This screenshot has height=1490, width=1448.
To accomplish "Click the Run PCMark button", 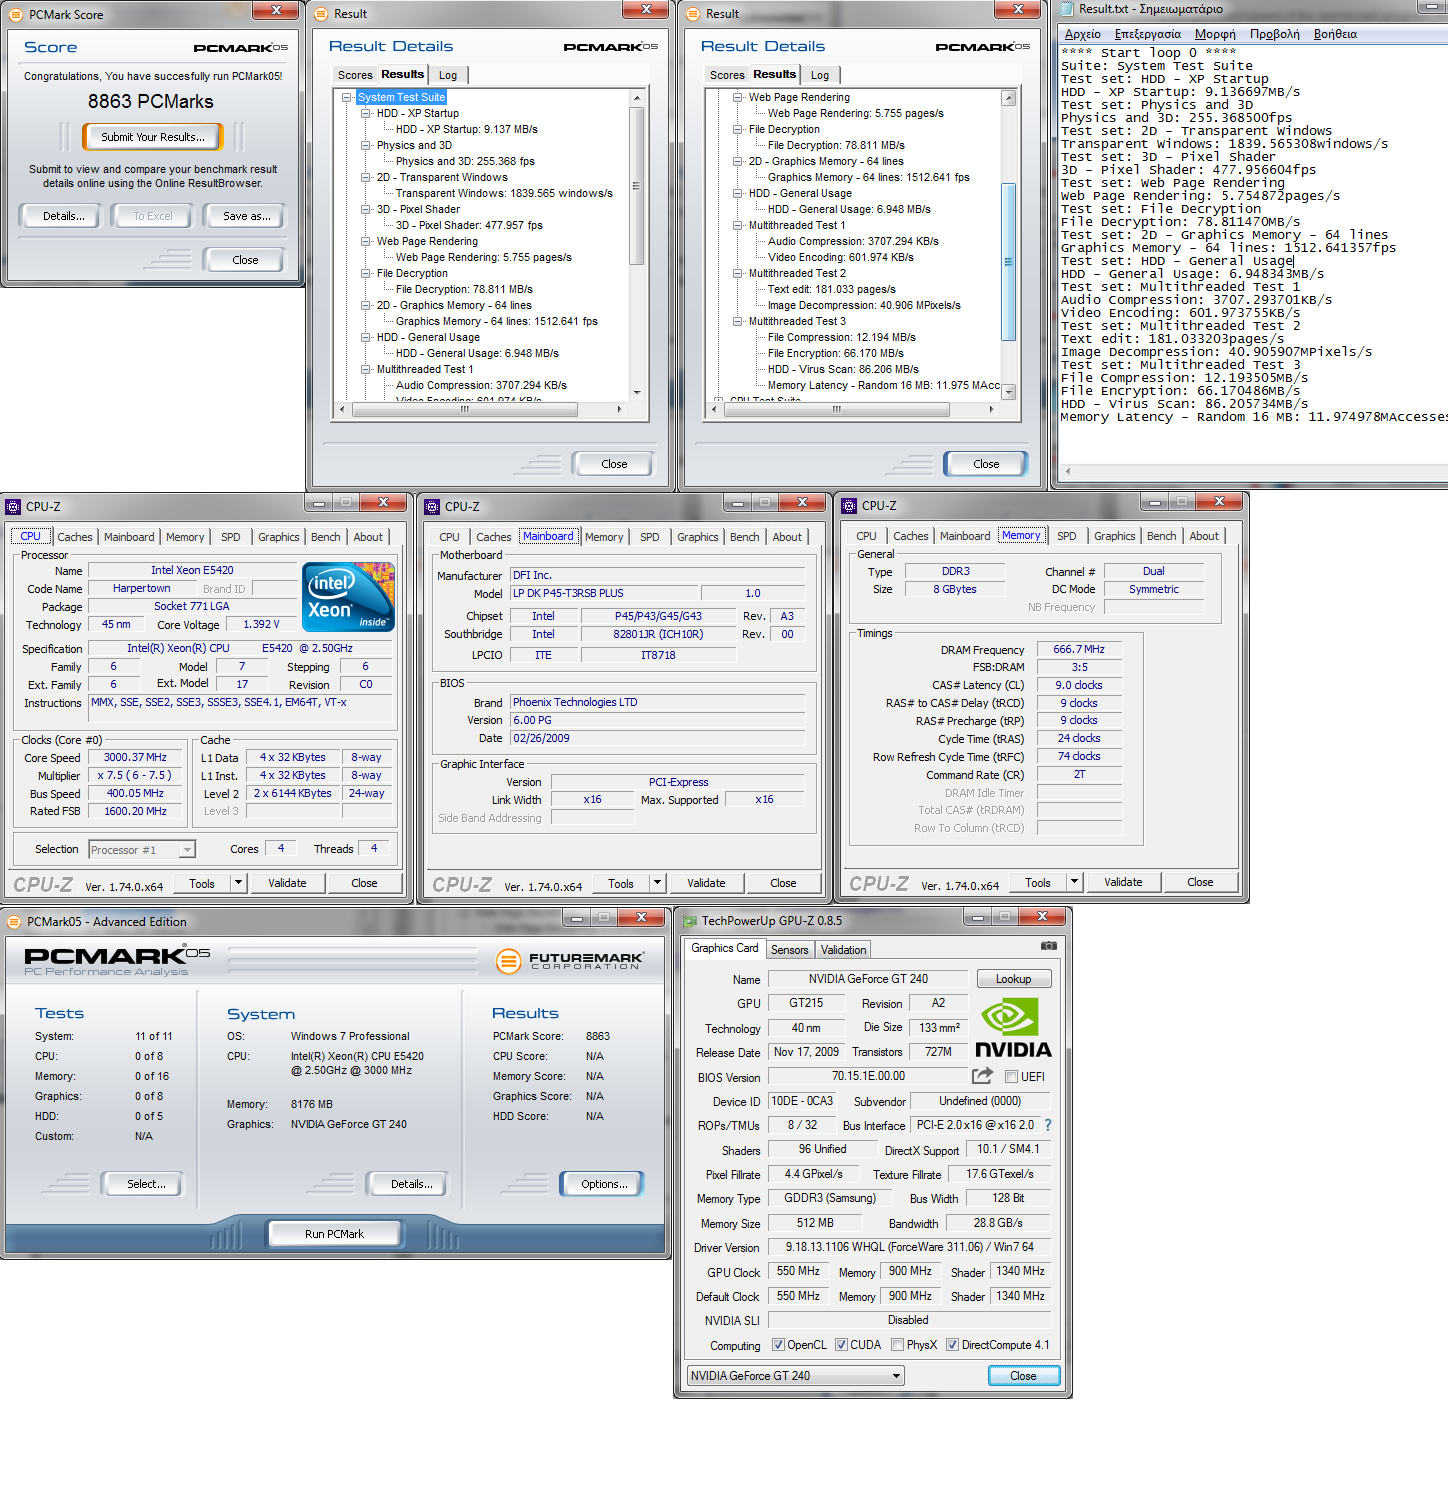I will point(334,1234).
